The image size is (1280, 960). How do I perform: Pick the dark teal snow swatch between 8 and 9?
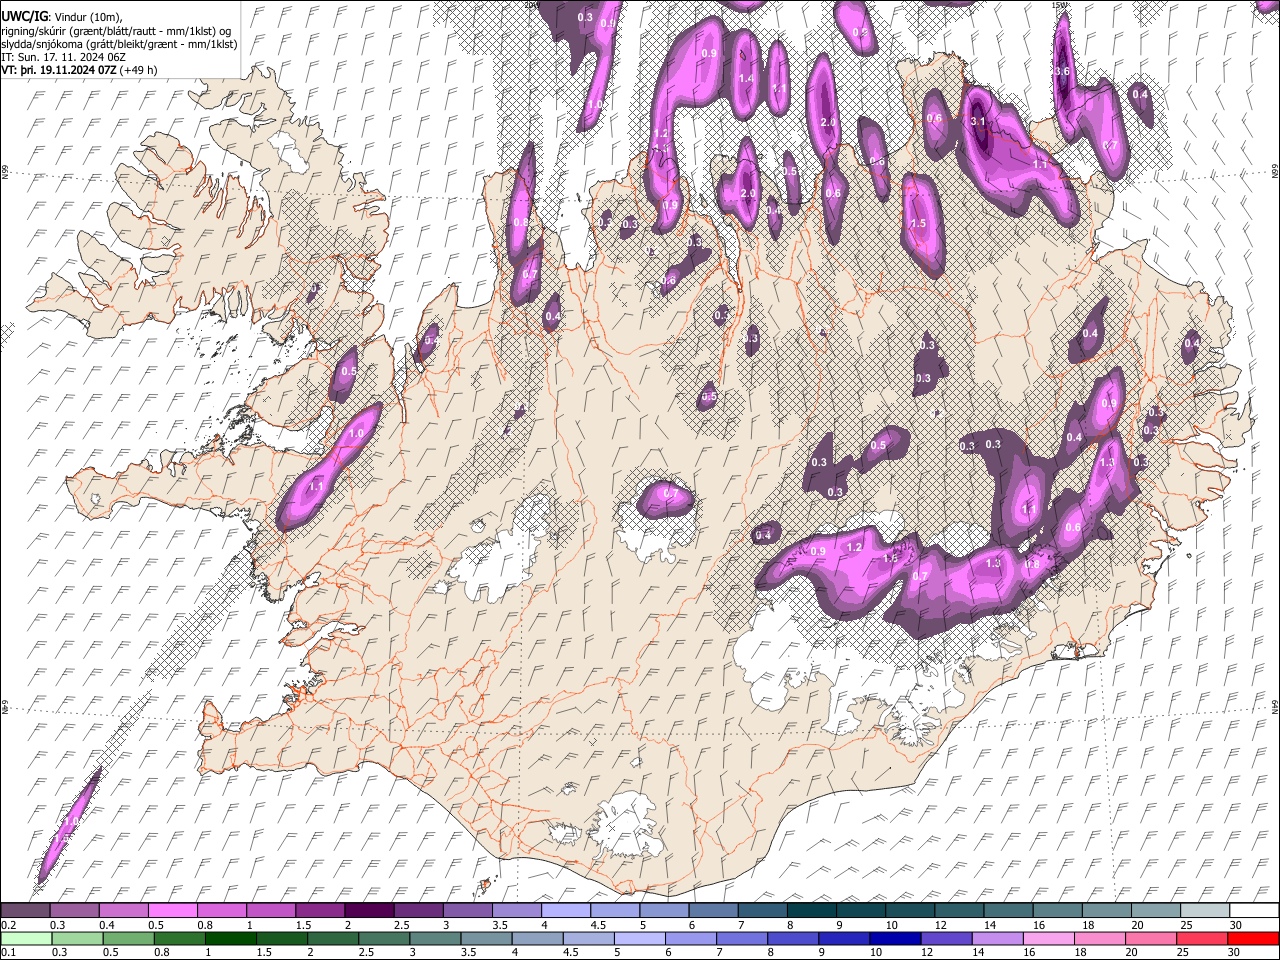pyautogui.click(x=810, y=910)
